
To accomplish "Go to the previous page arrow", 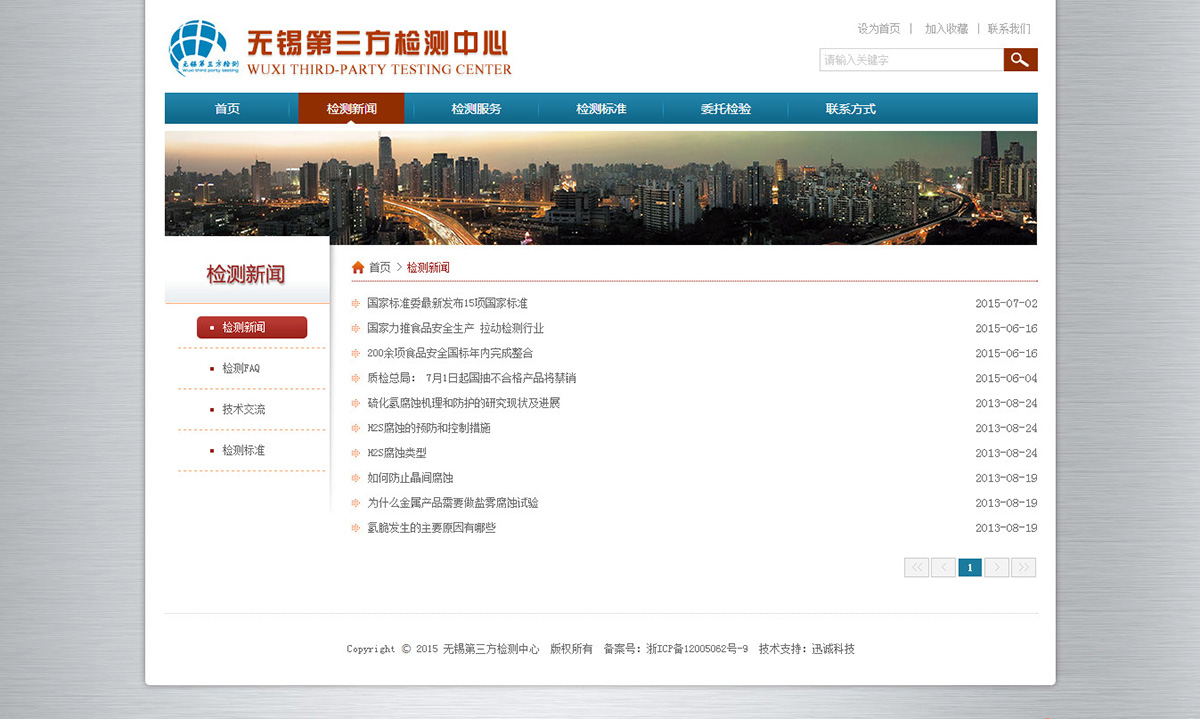I will pos(943,568).
